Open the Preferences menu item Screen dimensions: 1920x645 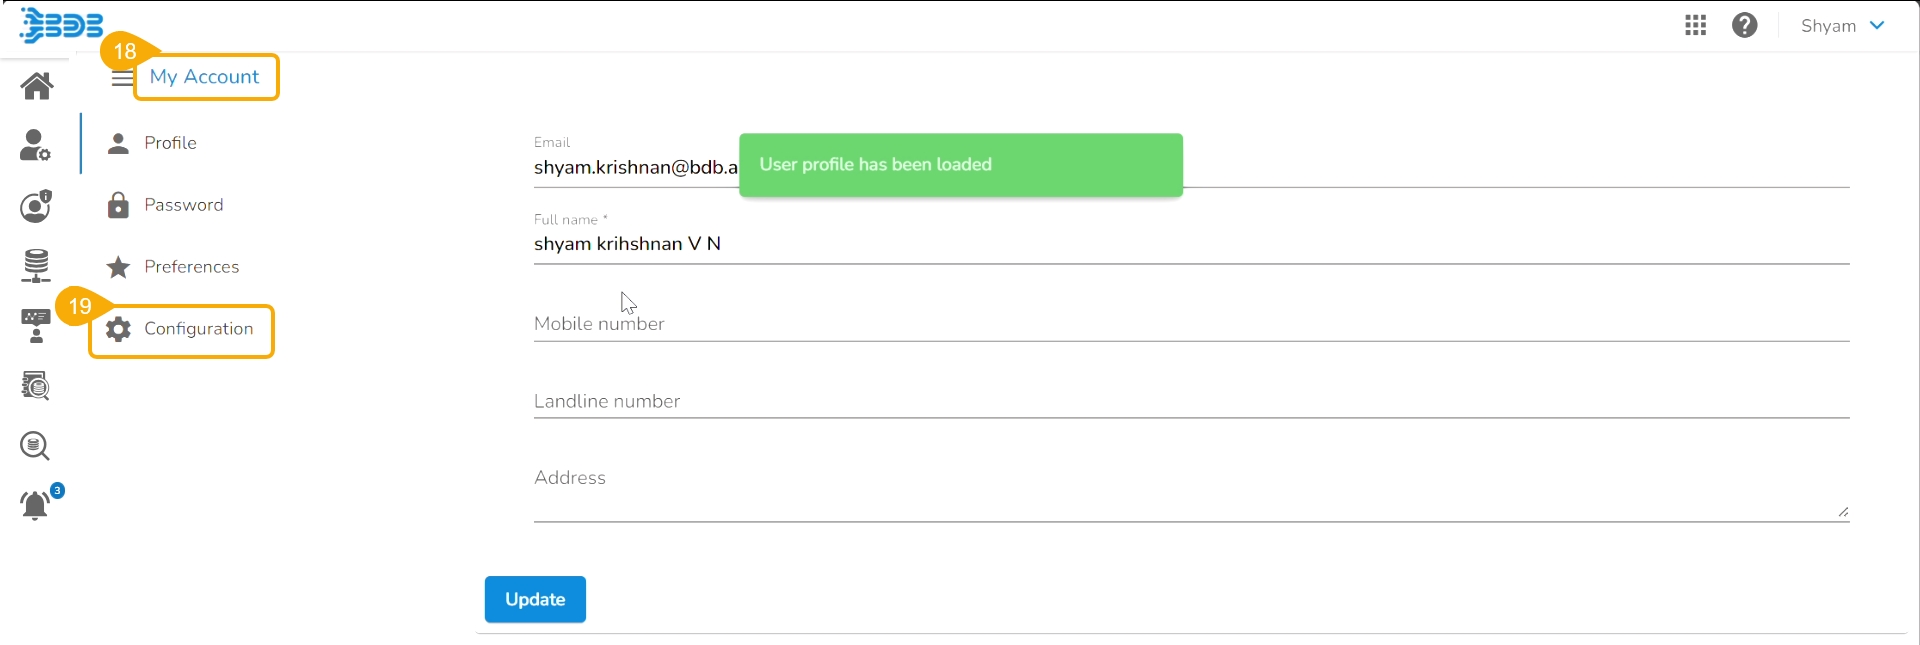pos(191,267)
